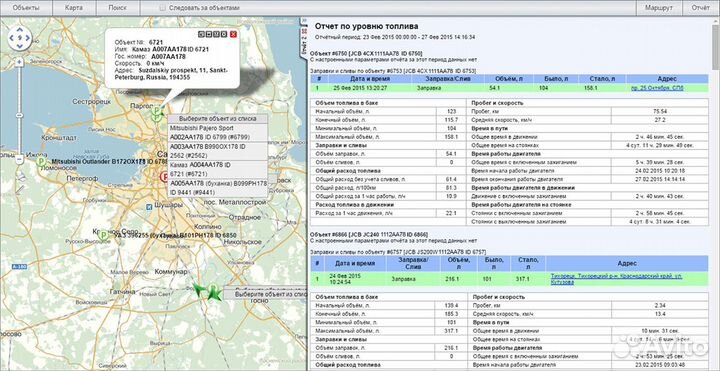This screenshot has height=371, width=720.
Task: Open the Маршрут menu
Action: (659, 8)
